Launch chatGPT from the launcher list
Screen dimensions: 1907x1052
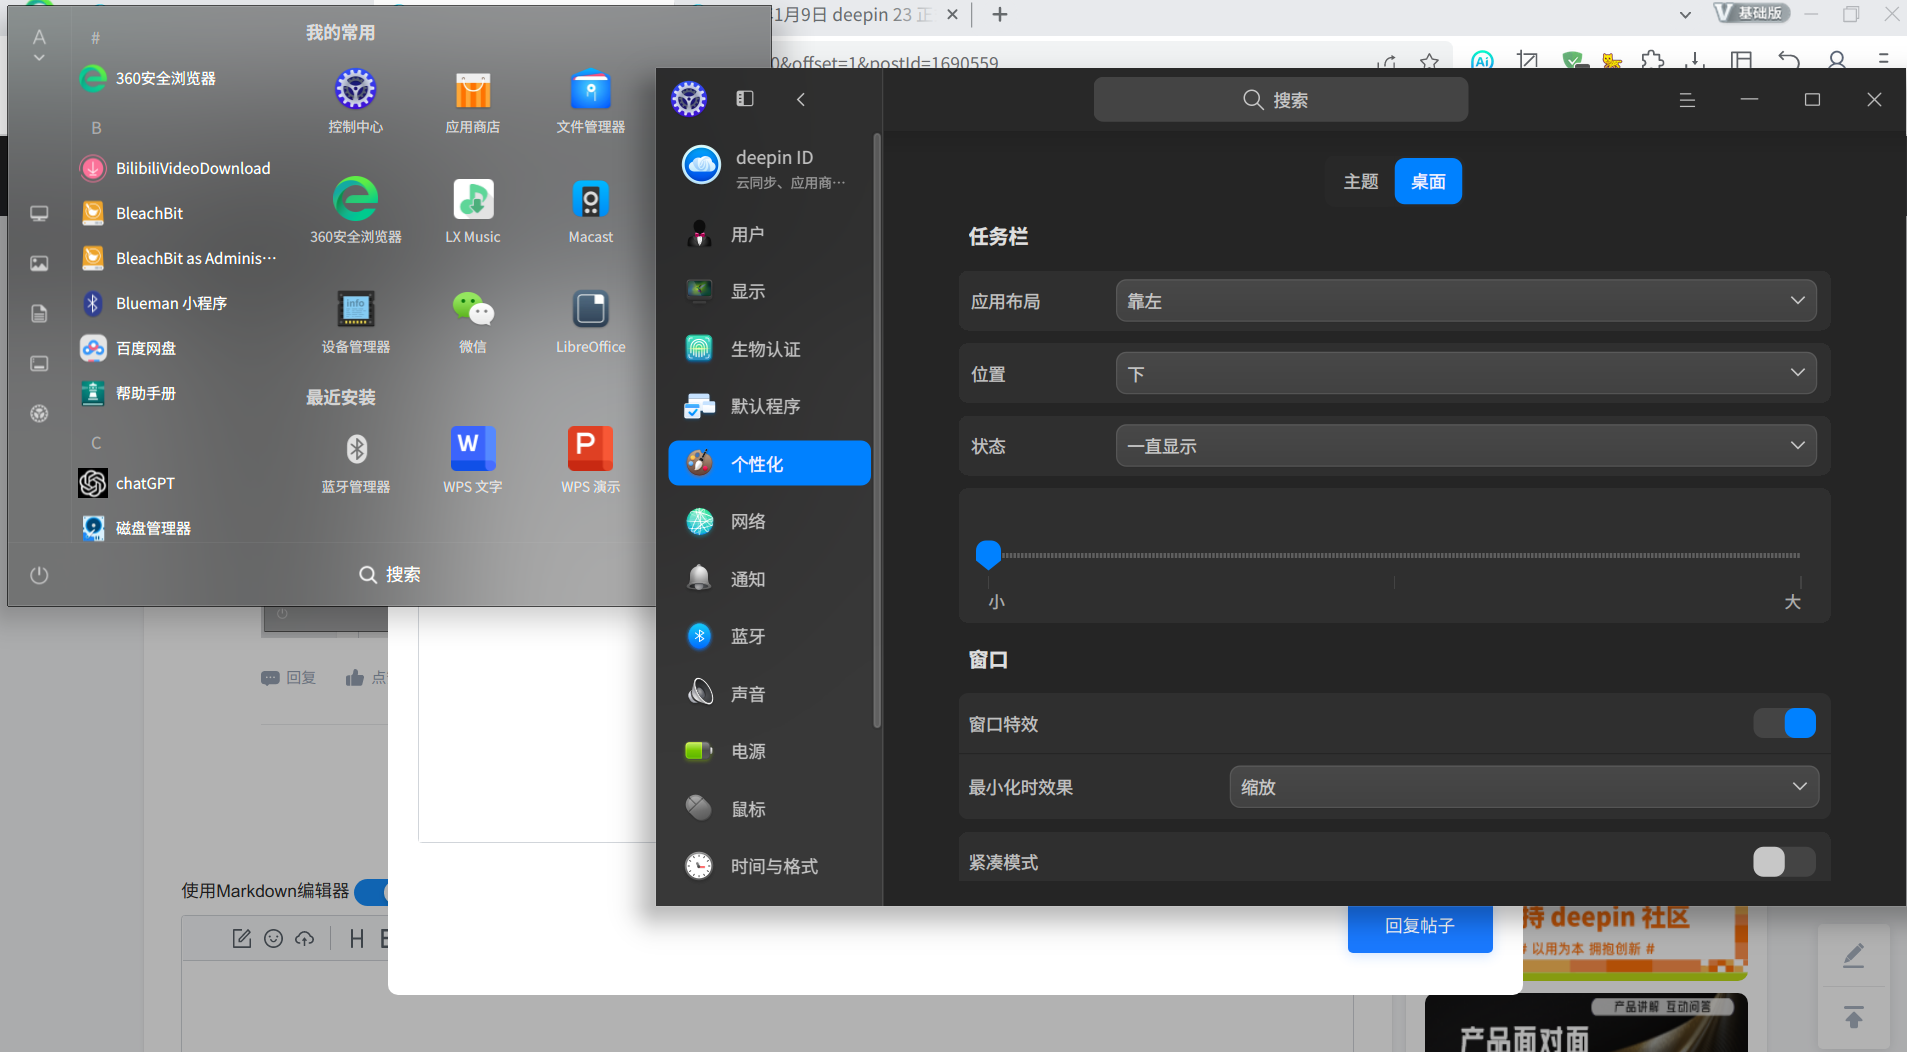point(128,483)
